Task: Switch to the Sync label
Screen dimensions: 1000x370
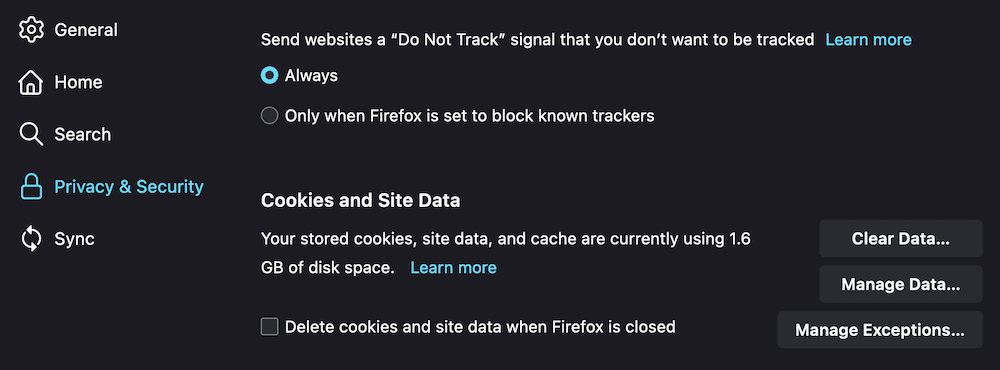Action: (x=75, y=239)
